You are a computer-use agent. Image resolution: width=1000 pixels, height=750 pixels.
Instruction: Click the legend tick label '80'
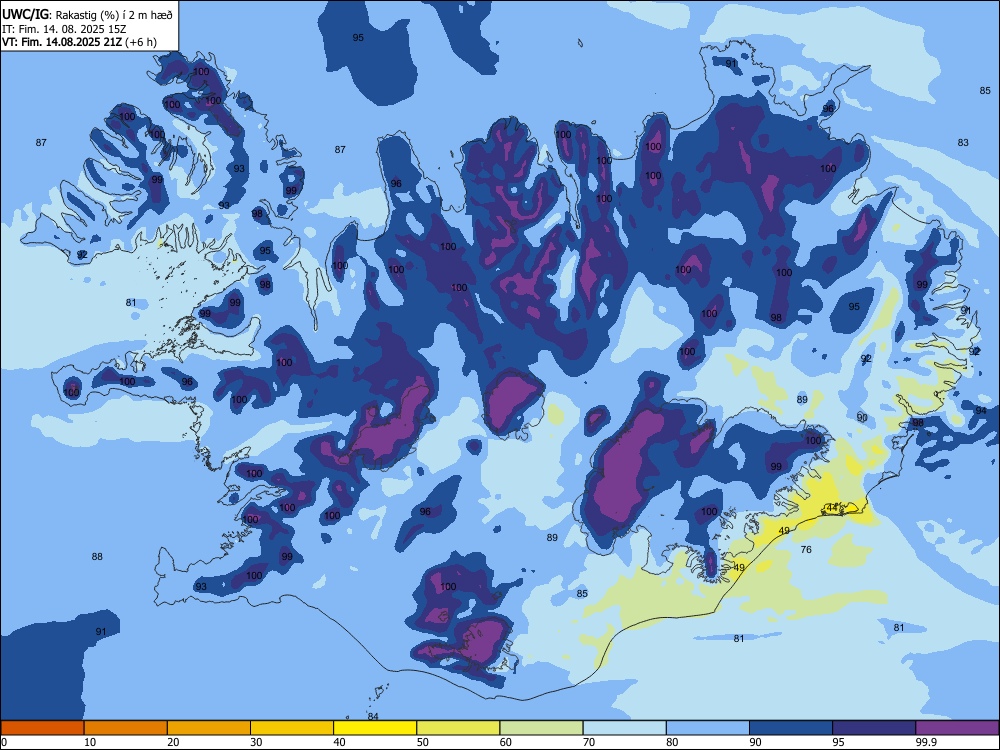click(672, 742)
